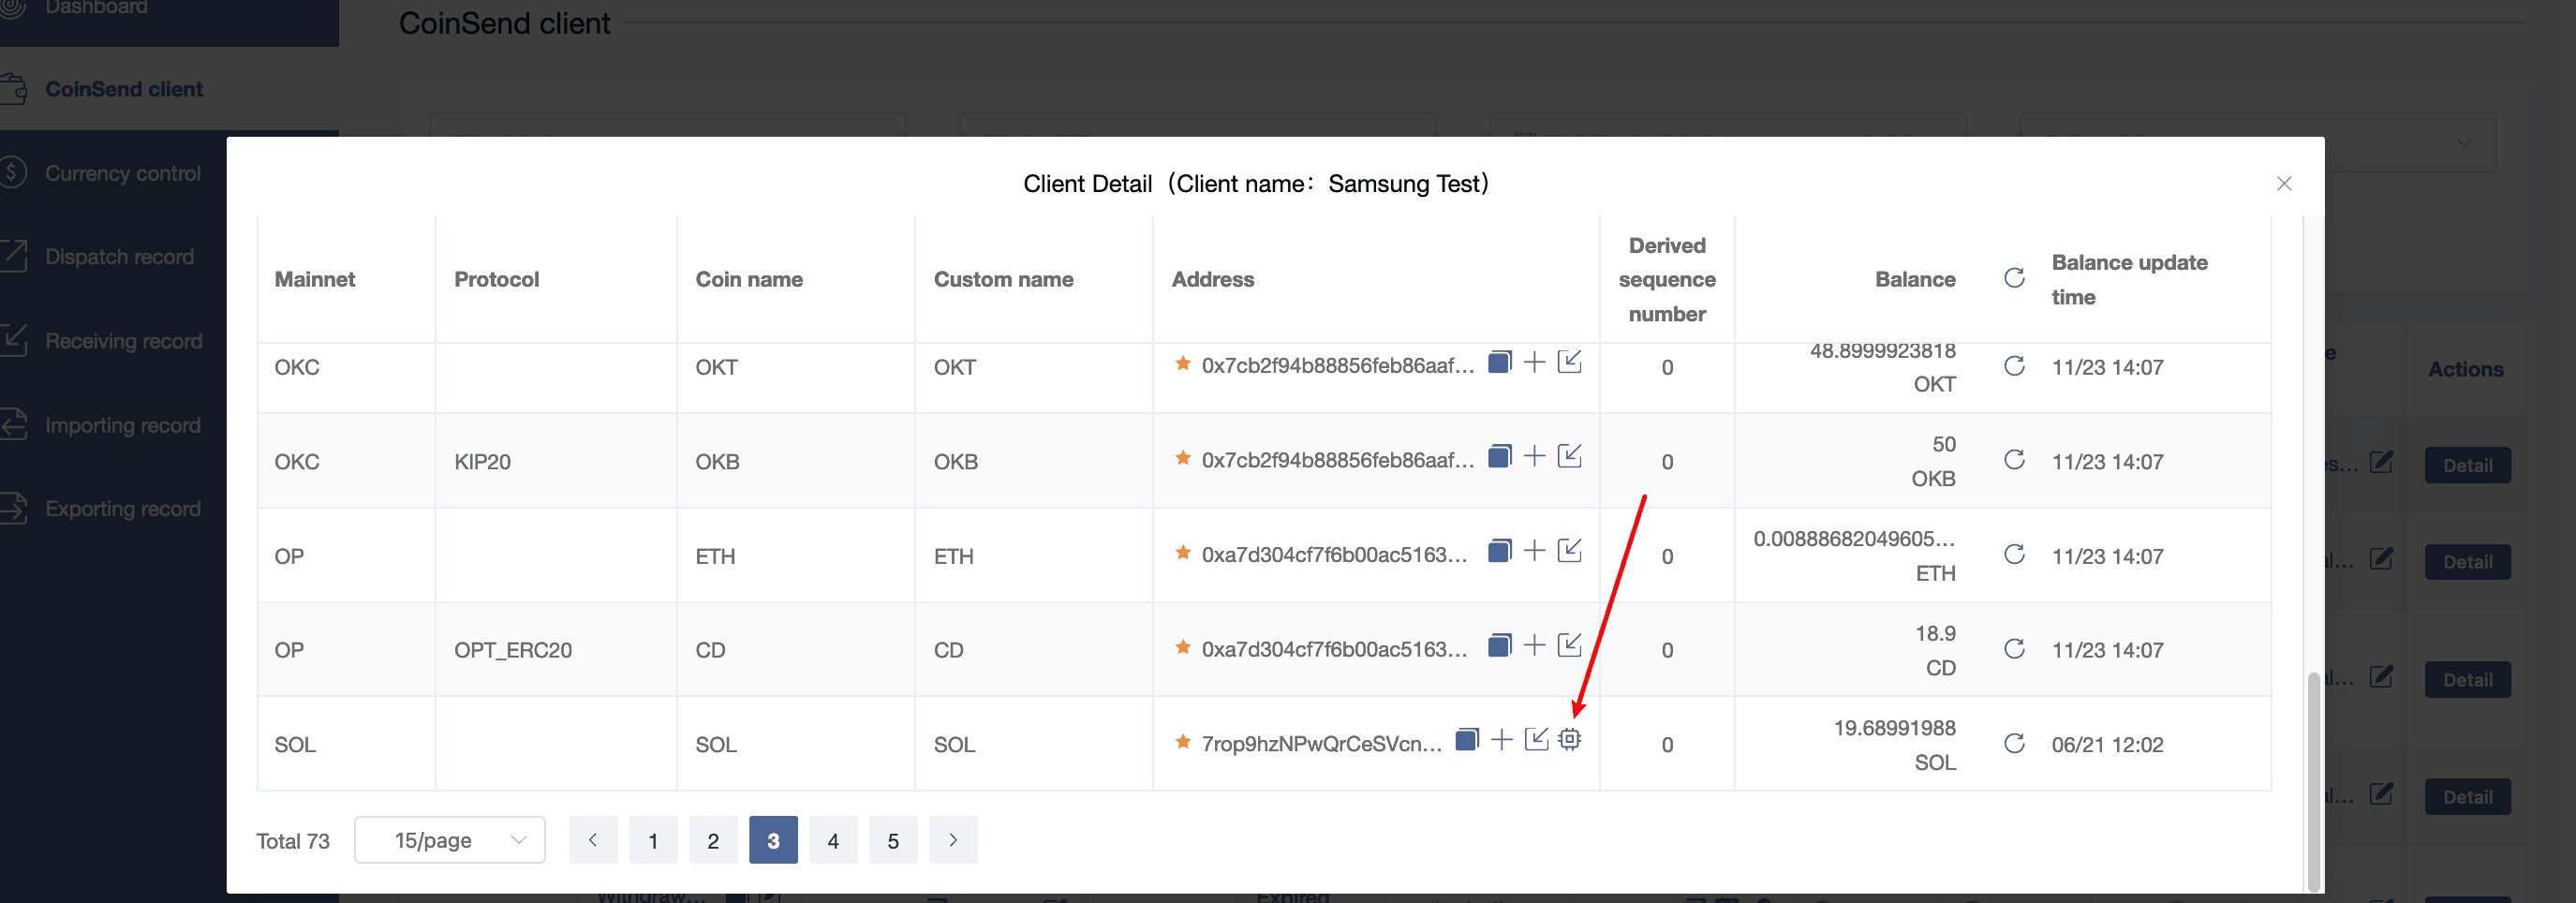
Task: Go to the next page arrow
Action: (x=952, y=840)
